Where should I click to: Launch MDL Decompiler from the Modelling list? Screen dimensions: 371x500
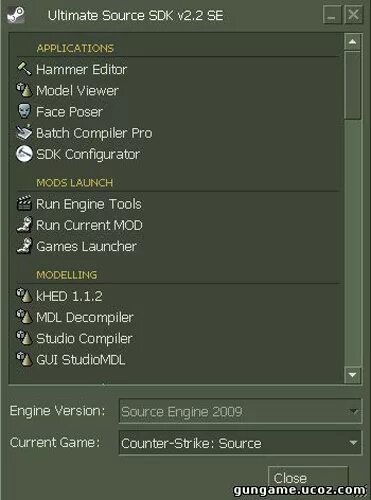pos(85,317)
